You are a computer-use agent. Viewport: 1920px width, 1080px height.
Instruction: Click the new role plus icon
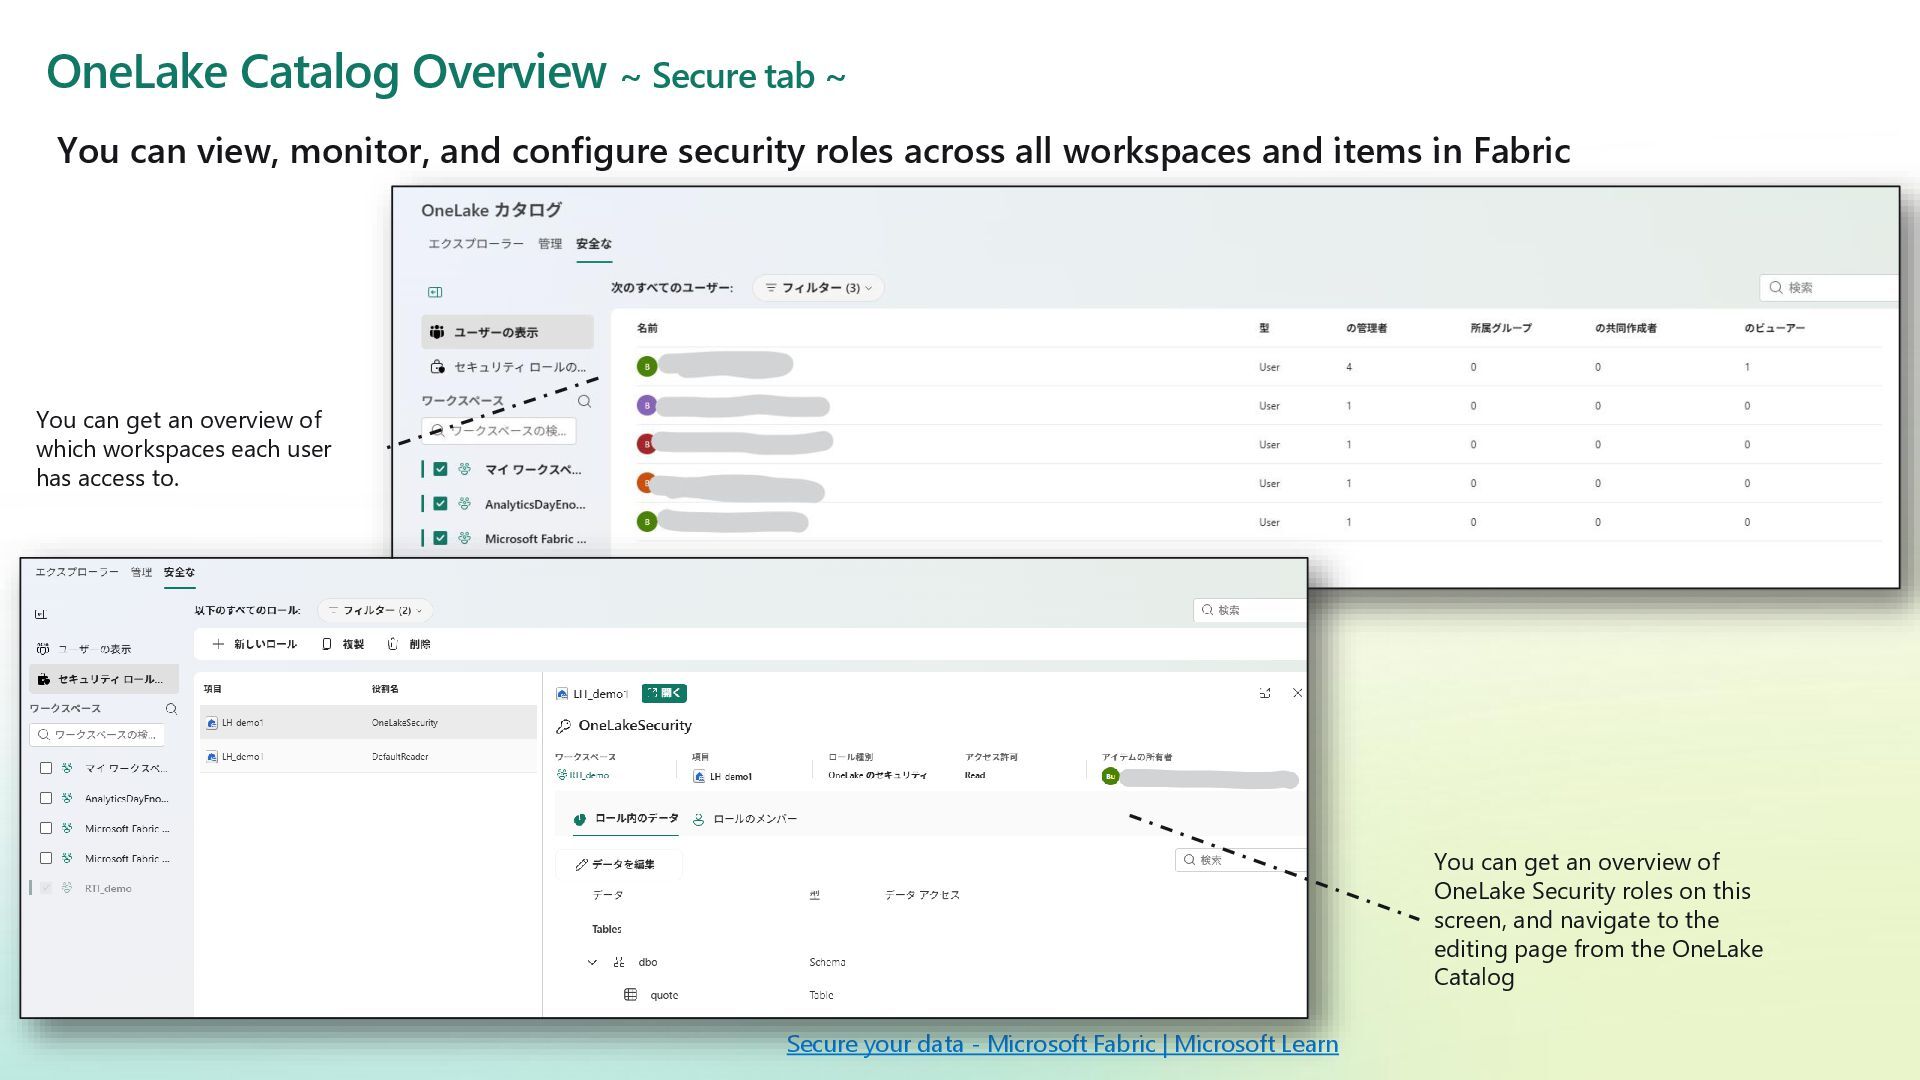pyautogui.click(x=218, y=644)
